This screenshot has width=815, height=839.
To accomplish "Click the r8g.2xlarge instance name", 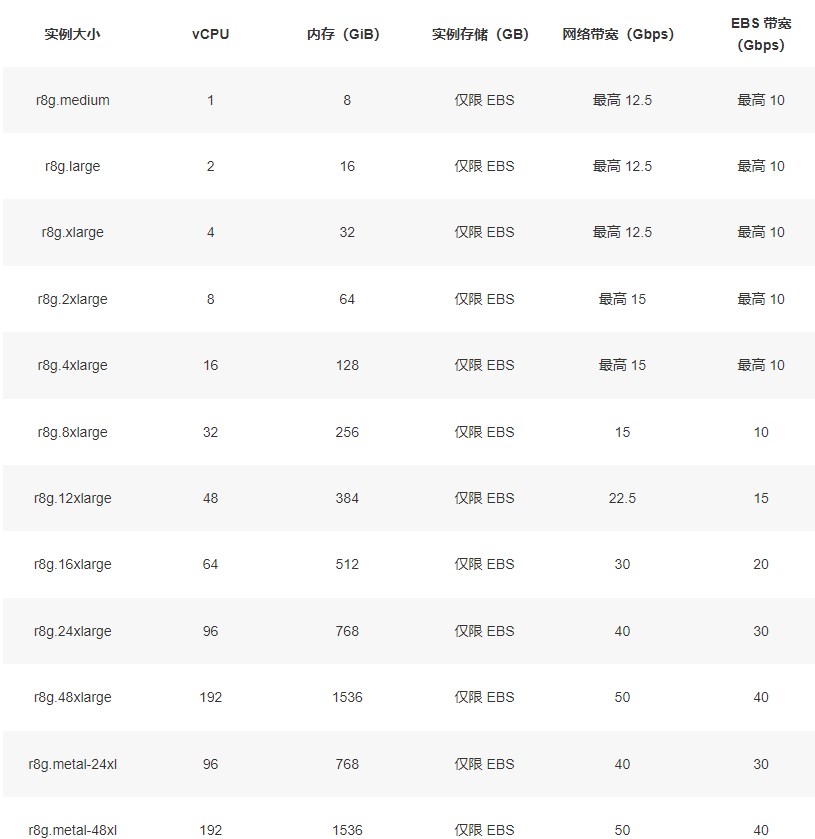I will tap(72, 299).
